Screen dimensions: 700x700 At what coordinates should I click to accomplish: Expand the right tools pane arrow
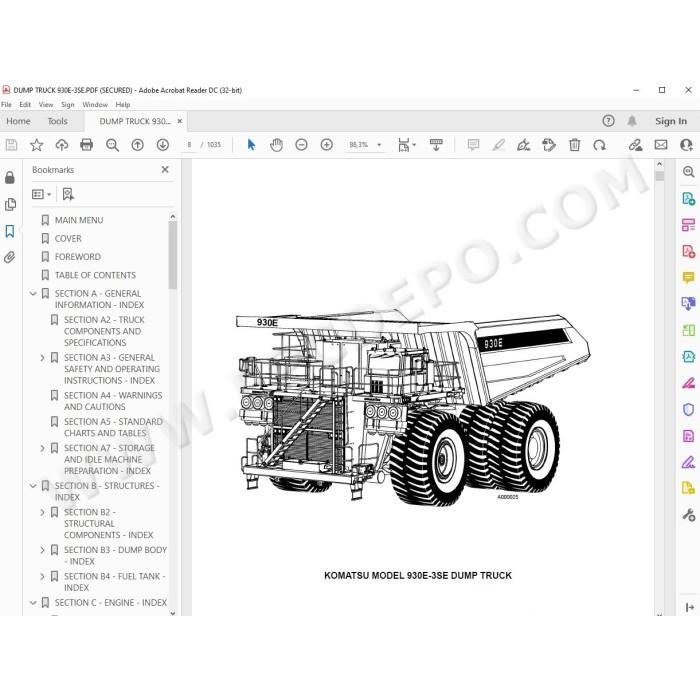689,607
